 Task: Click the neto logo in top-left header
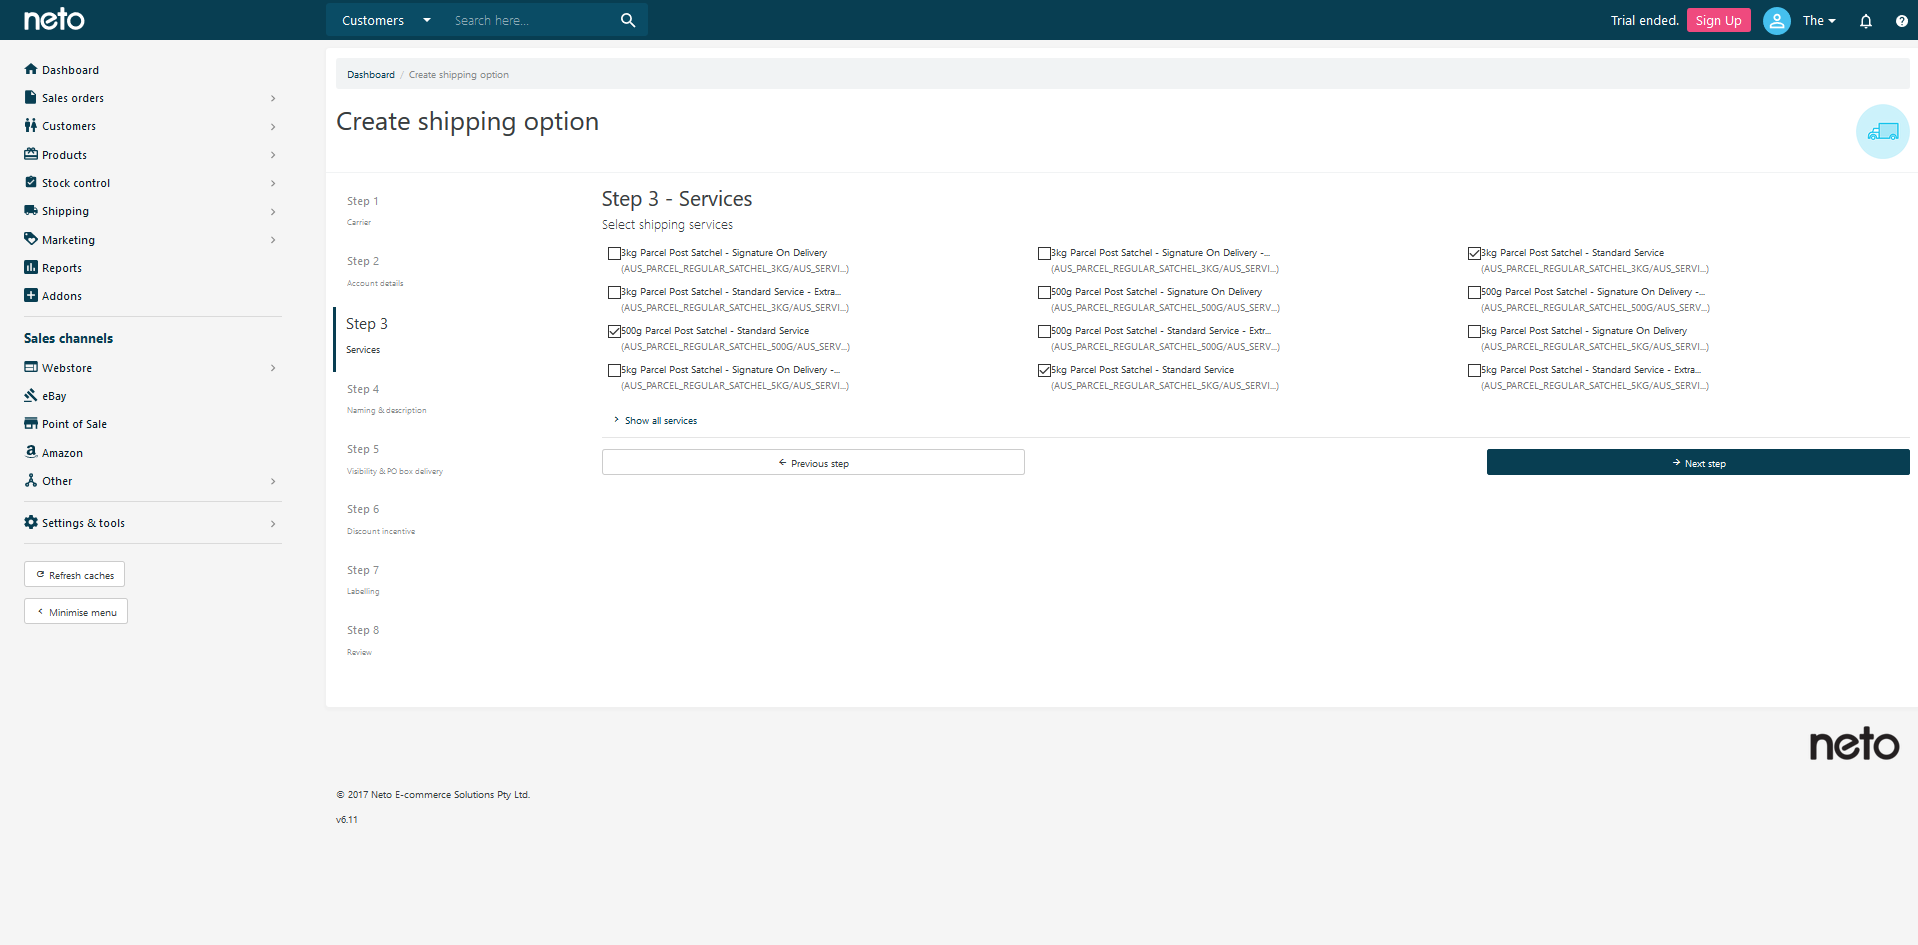[54, 19]
